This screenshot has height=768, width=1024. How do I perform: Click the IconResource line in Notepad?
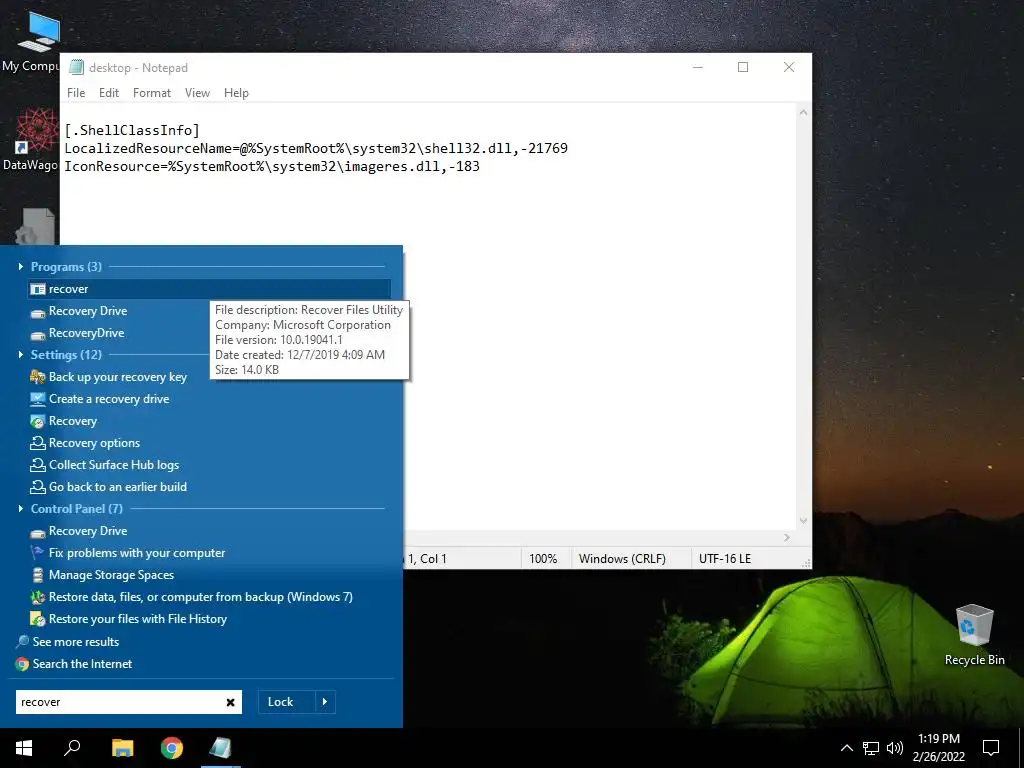click(x=272, y=167)
